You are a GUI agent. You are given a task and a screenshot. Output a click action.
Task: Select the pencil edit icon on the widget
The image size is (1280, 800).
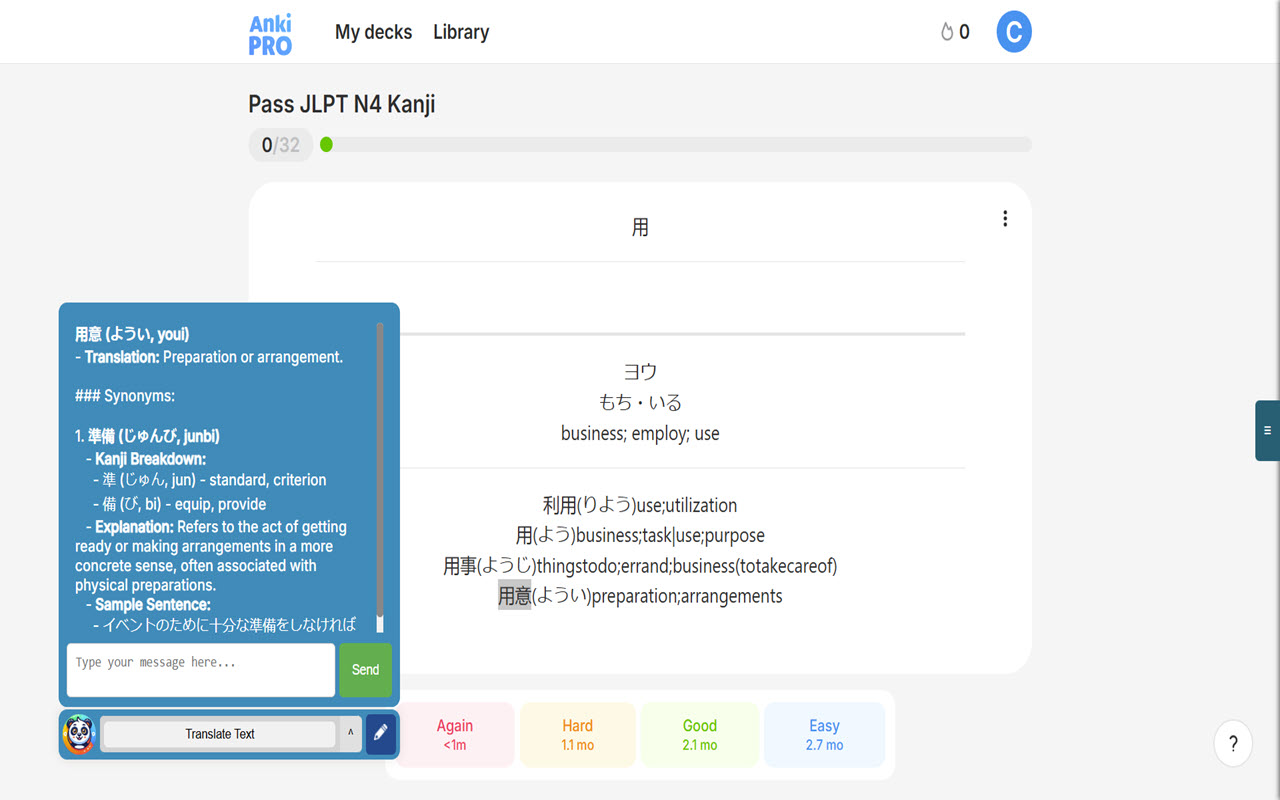tap(380, 733)
